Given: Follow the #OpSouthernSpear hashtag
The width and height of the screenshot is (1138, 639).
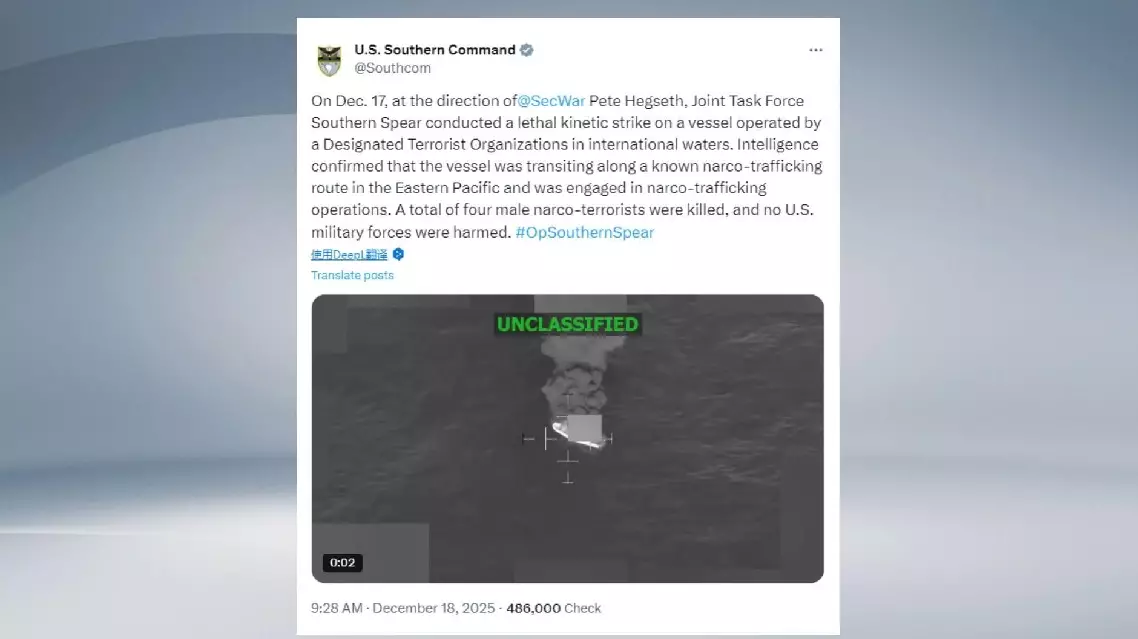Looking at the screenshot, I should click(x=585, y=232).
